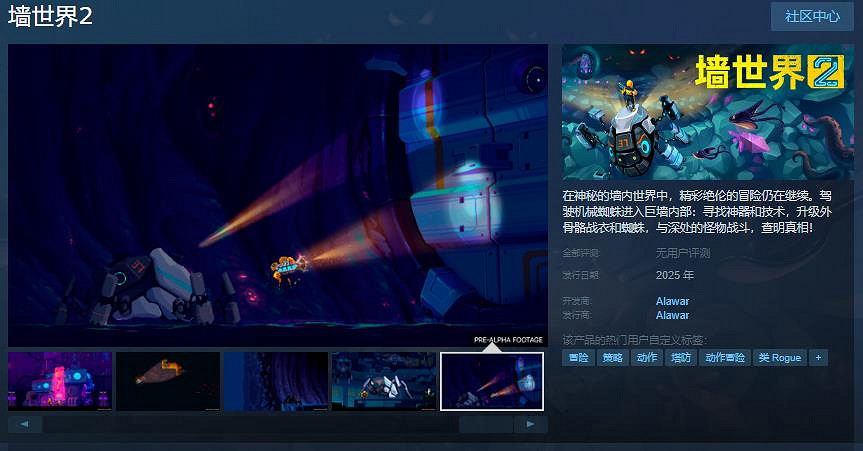Add a tag with the plus button
The image size is (863, 451).
coord(818,358)
